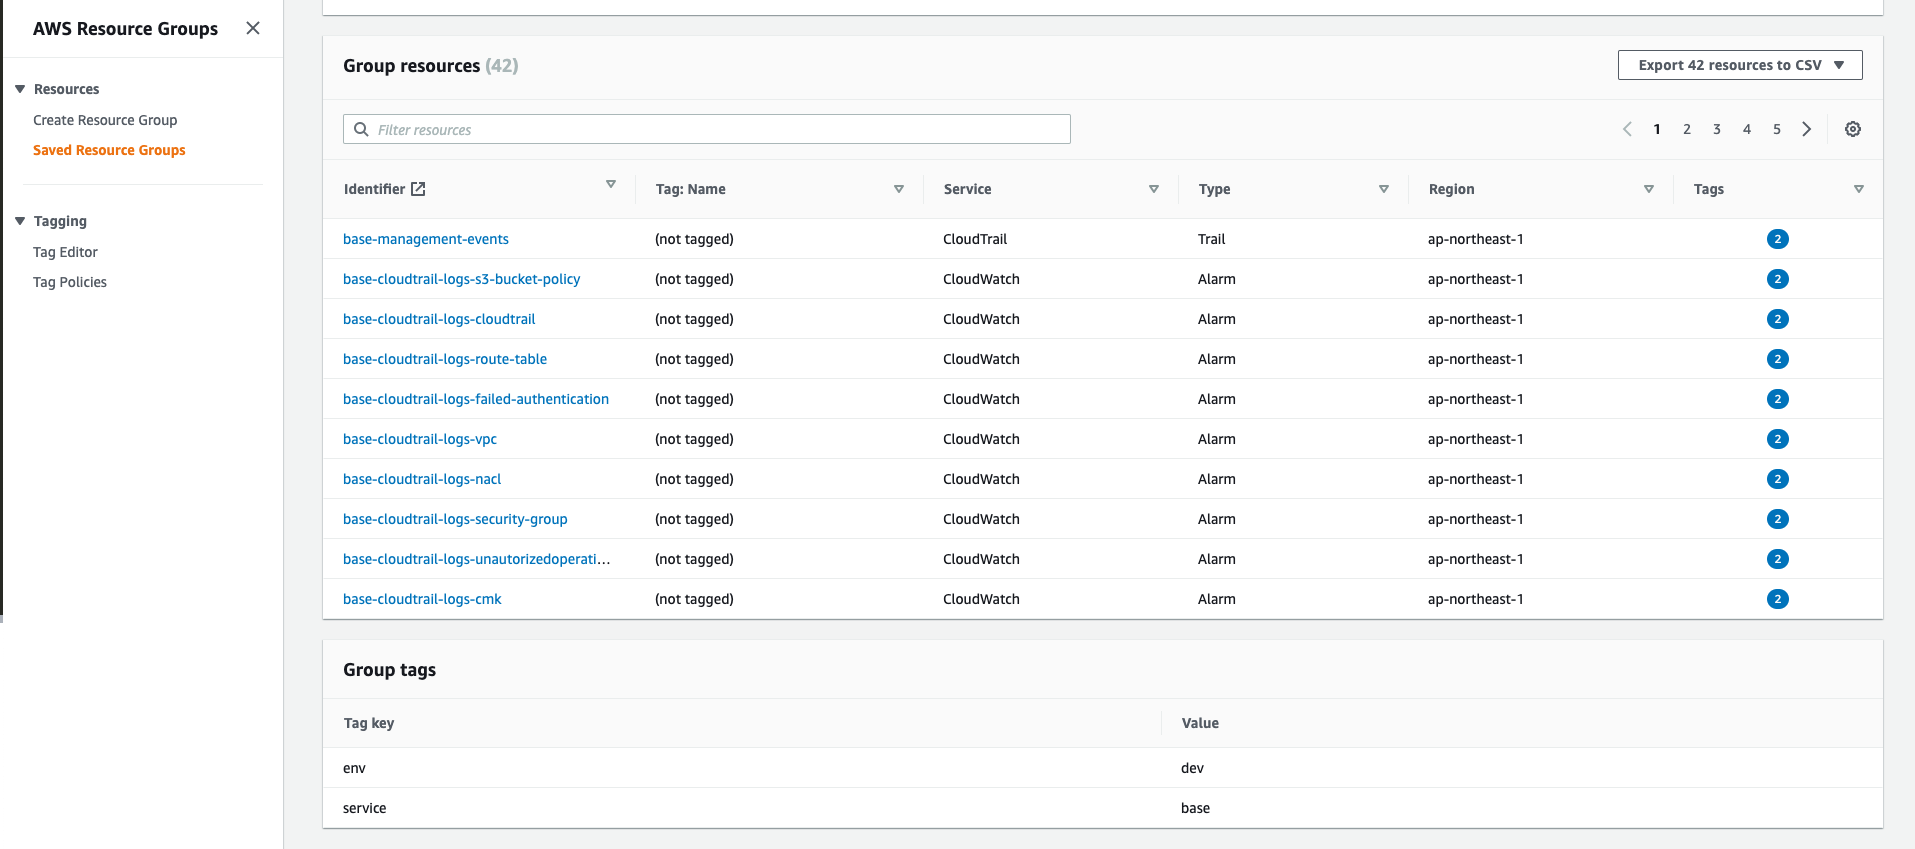The width and height of the screenshot is (1915, 849).
Task: Open base-management-events resource
Action: pyautogui.click(x=426, y=239)
